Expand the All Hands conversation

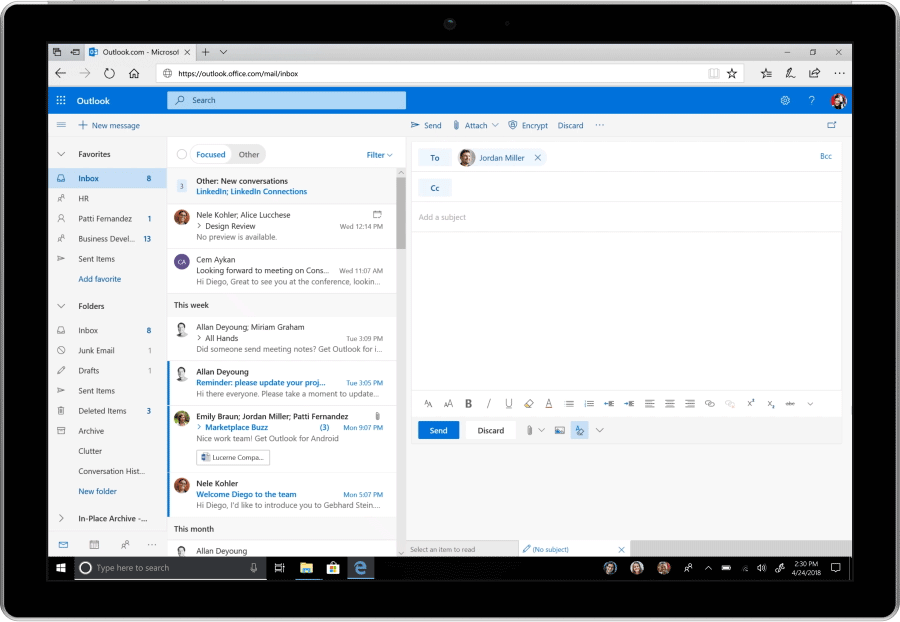pos(199,338)
